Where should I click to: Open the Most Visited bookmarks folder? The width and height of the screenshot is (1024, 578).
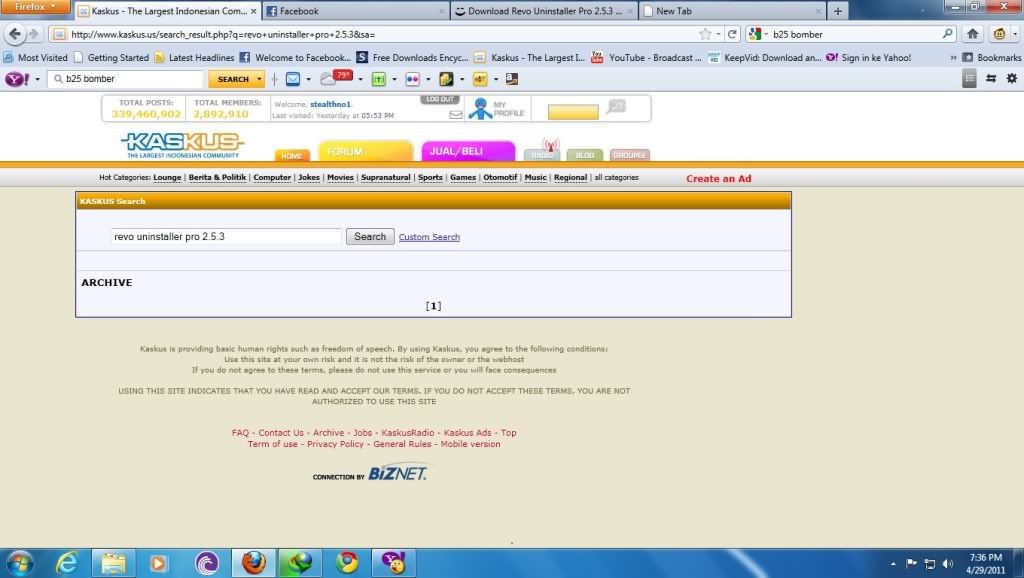coord(35,57)
